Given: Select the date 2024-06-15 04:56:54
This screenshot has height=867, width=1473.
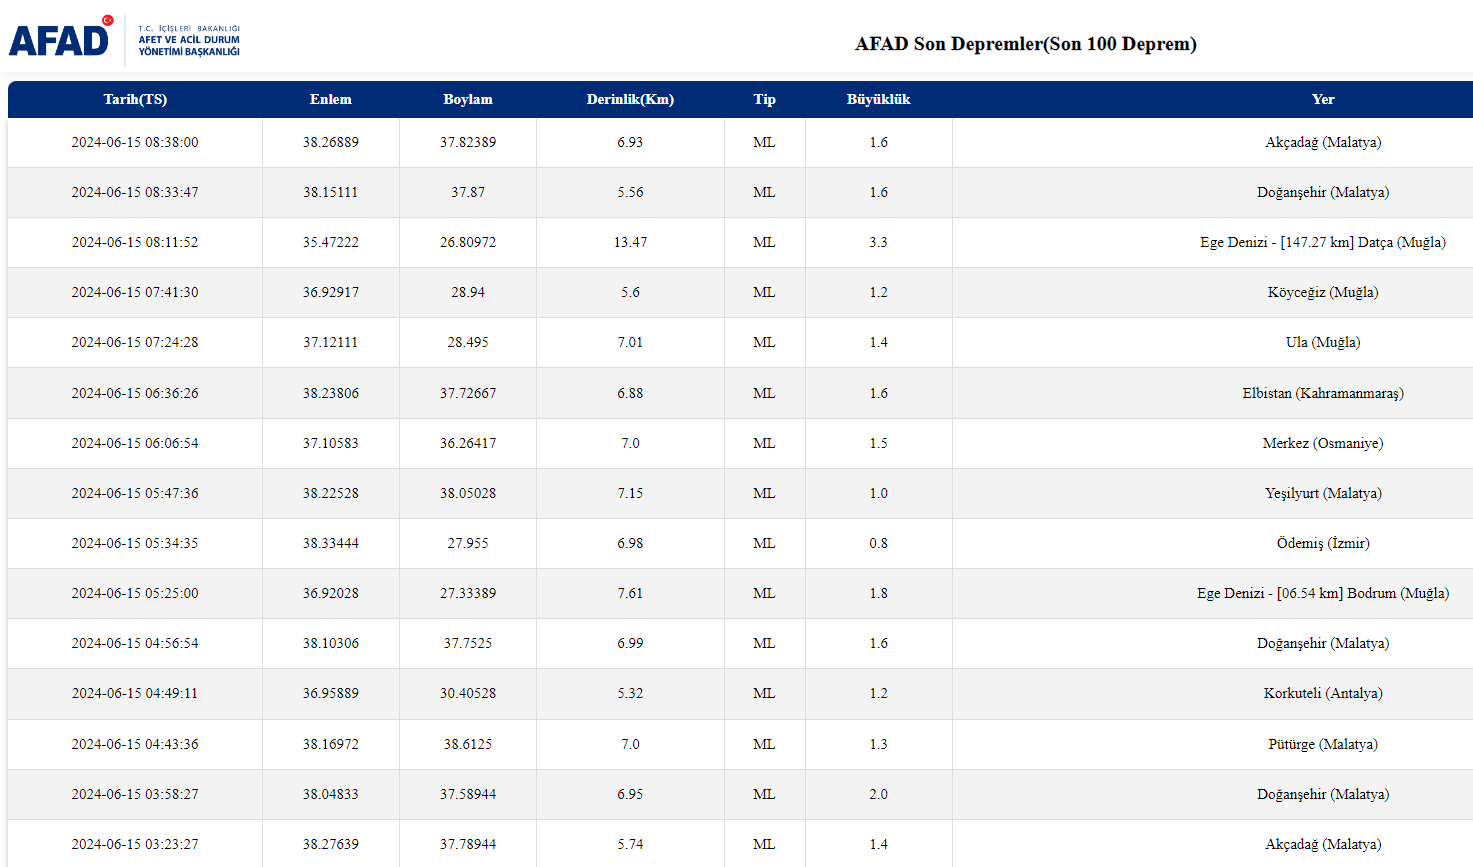Looking at the screenshot, I should [135, 643].
